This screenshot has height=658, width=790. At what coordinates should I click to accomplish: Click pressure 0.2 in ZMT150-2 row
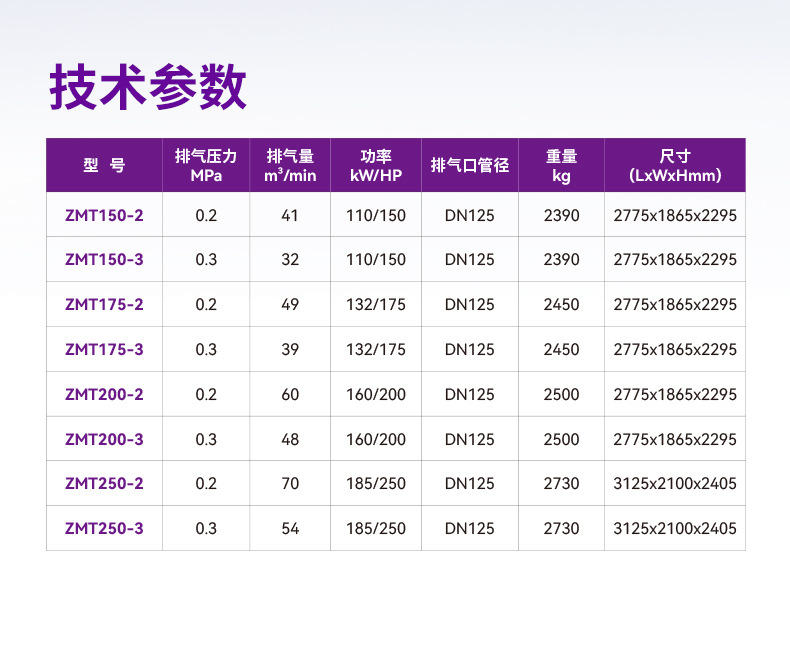(206, 215)
